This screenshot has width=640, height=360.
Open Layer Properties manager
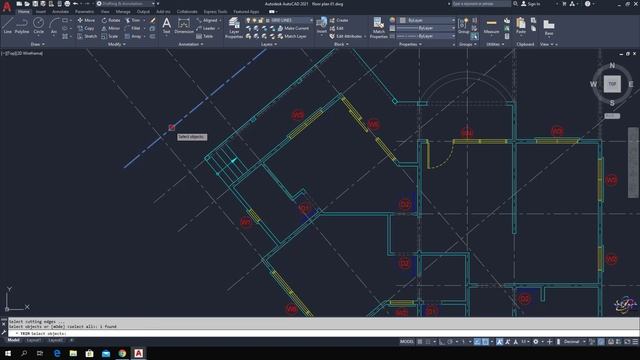[234, 28]
